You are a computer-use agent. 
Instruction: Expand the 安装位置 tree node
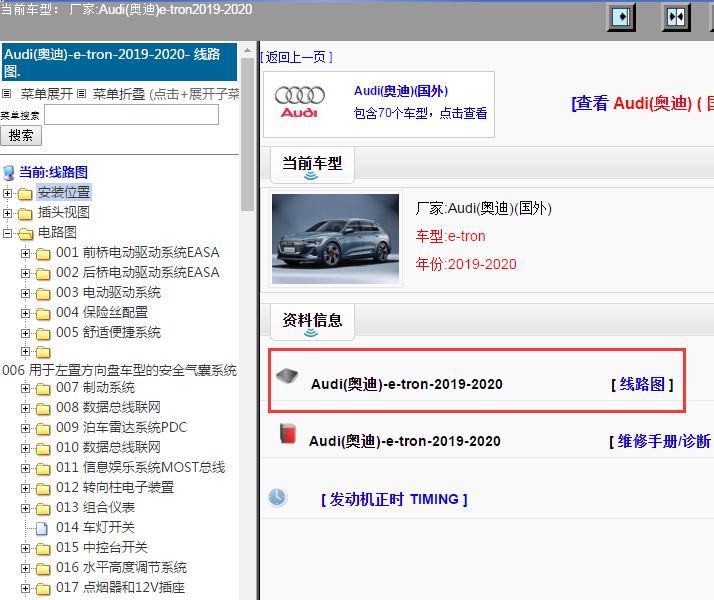pos(7,193)
